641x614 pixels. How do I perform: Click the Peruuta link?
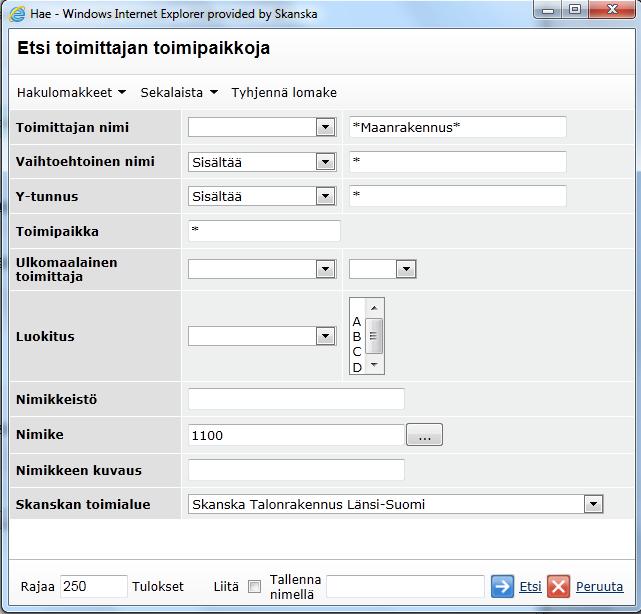pyautogui.click(x=599, y=587)
